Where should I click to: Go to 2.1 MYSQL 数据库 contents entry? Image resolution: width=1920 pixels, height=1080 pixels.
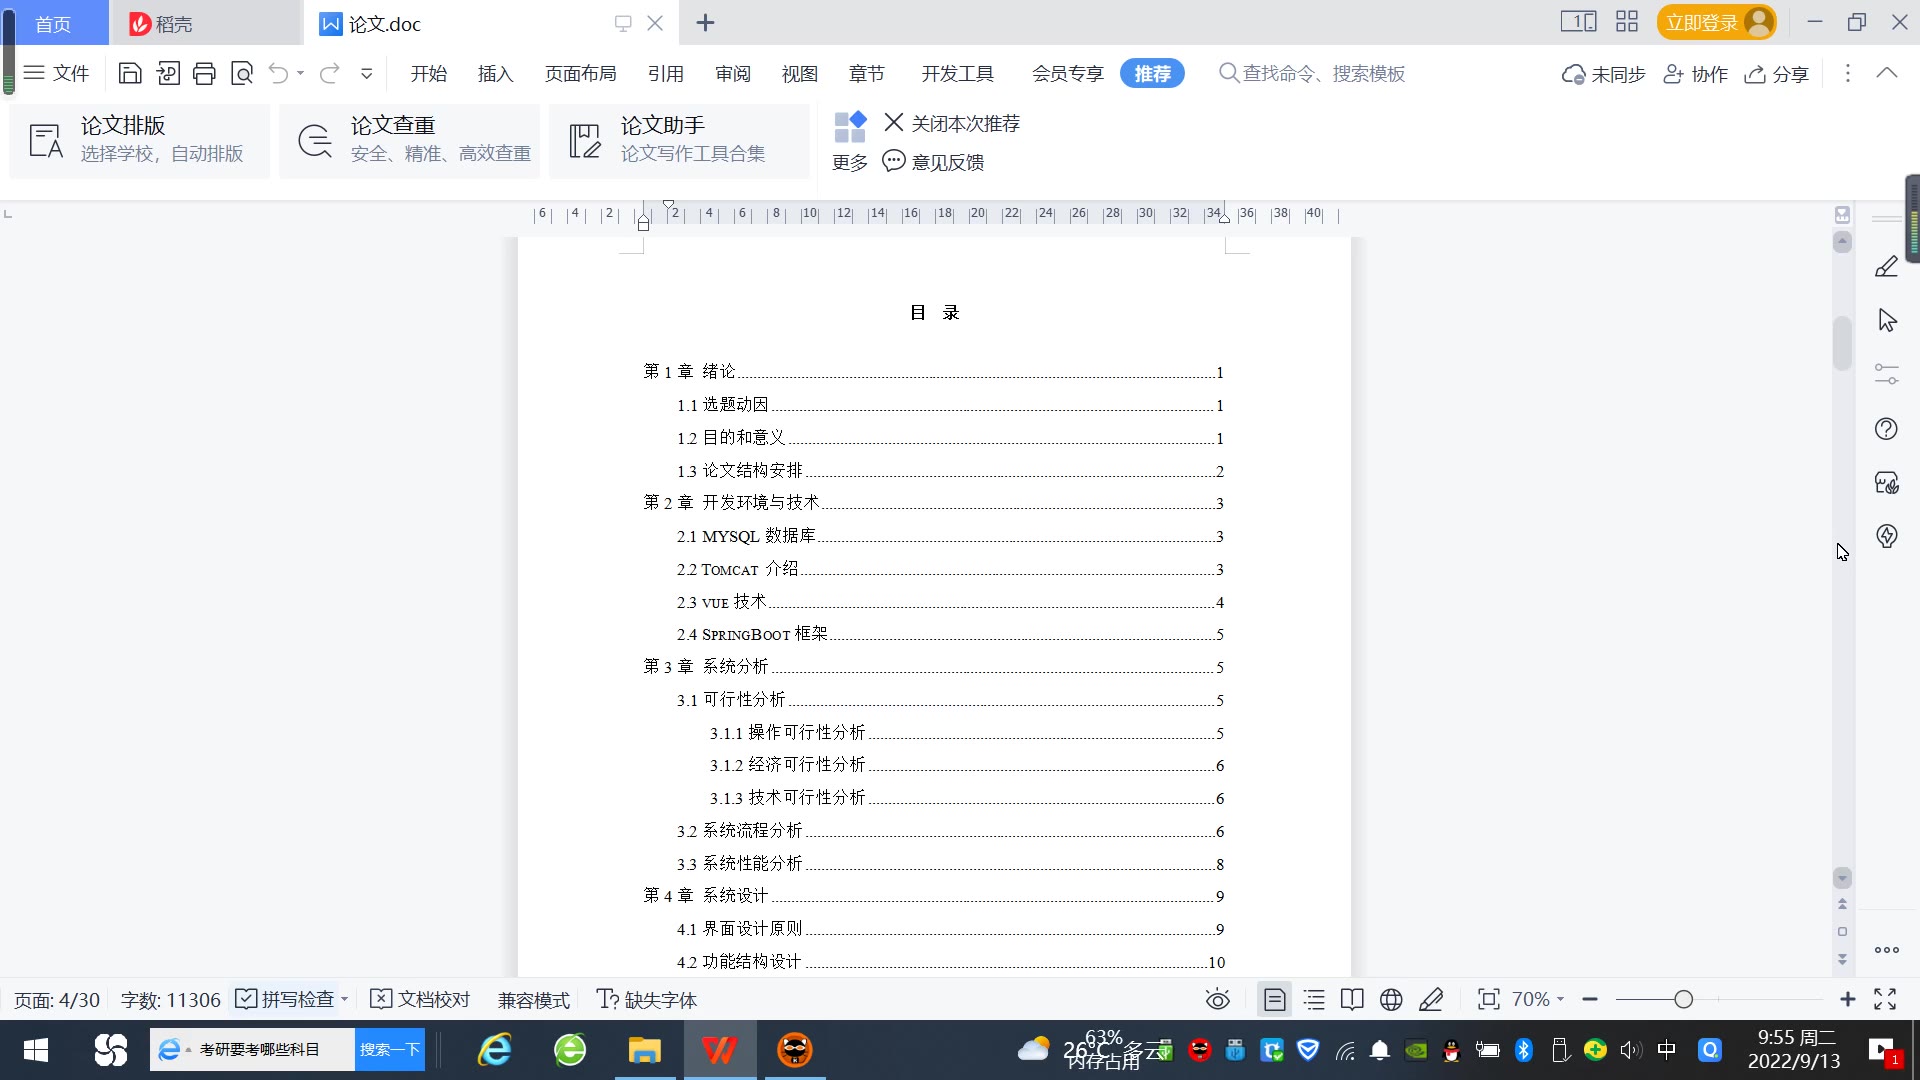(949, 536)
